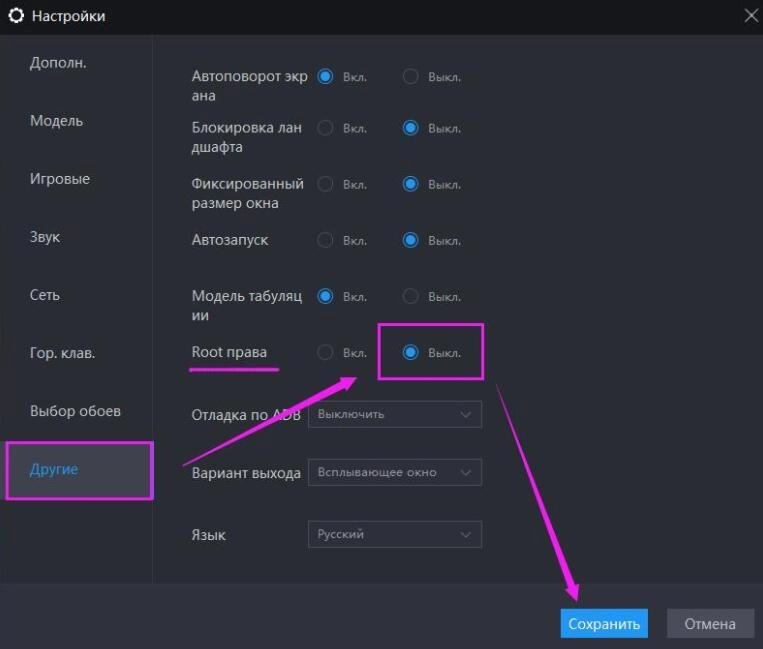Viewport: 763px width, 649px height.
Task: Open the Язык language dropdown
Action: pyautogui.click(x=394, y=534)
